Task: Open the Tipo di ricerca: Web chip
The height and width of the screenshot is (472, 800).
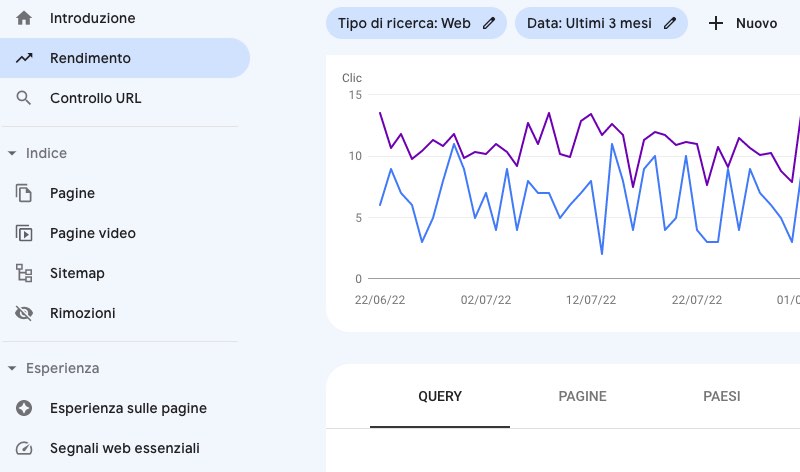Action: tap(404, 23)
